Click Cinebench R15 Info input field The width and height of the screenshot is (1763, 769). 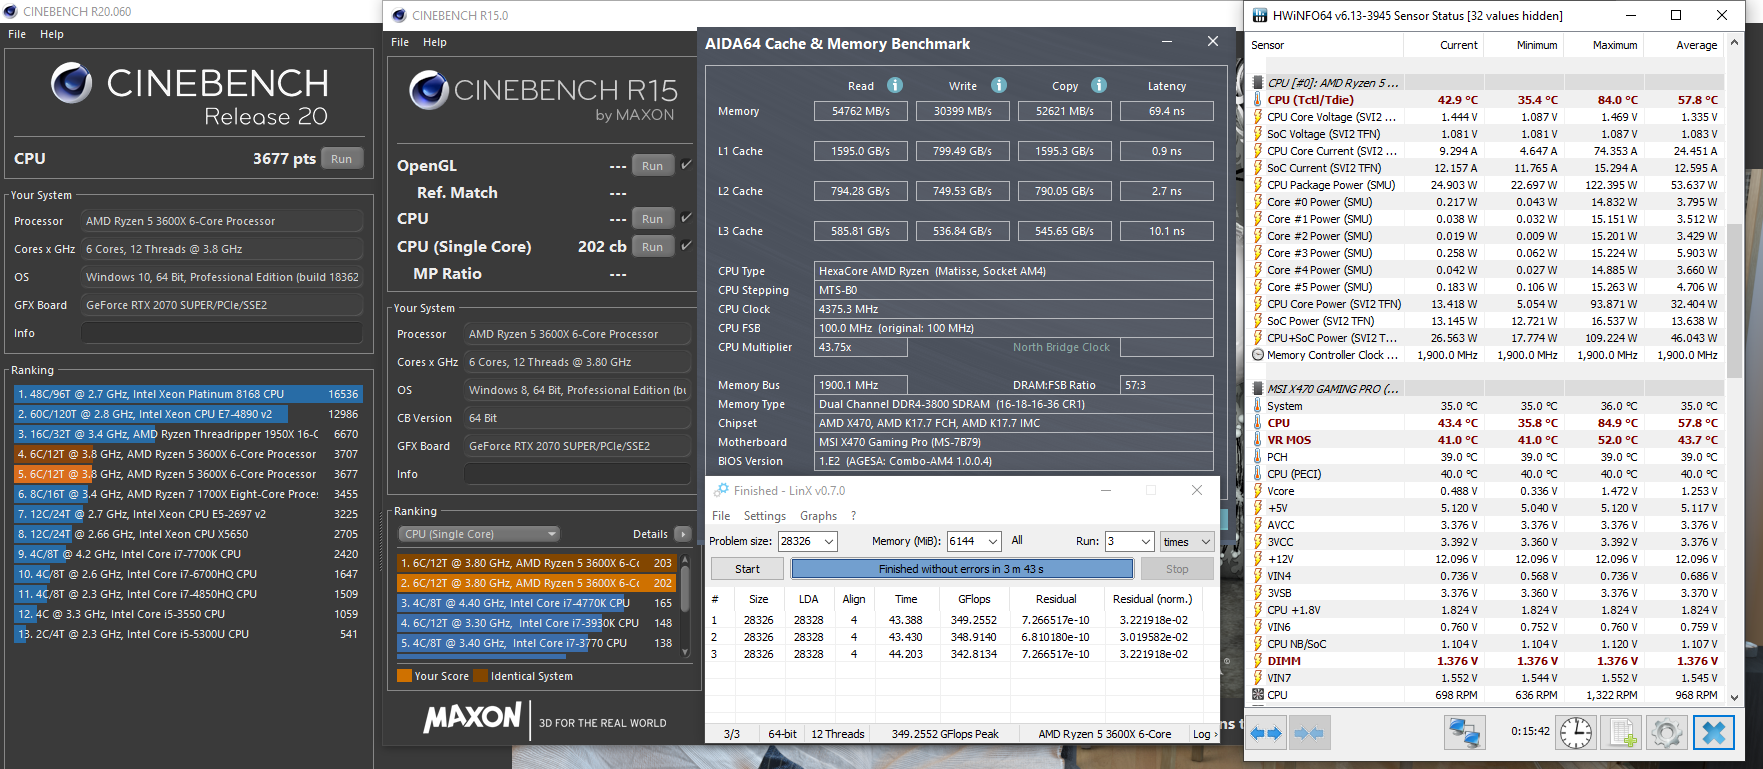click(578, 474)
